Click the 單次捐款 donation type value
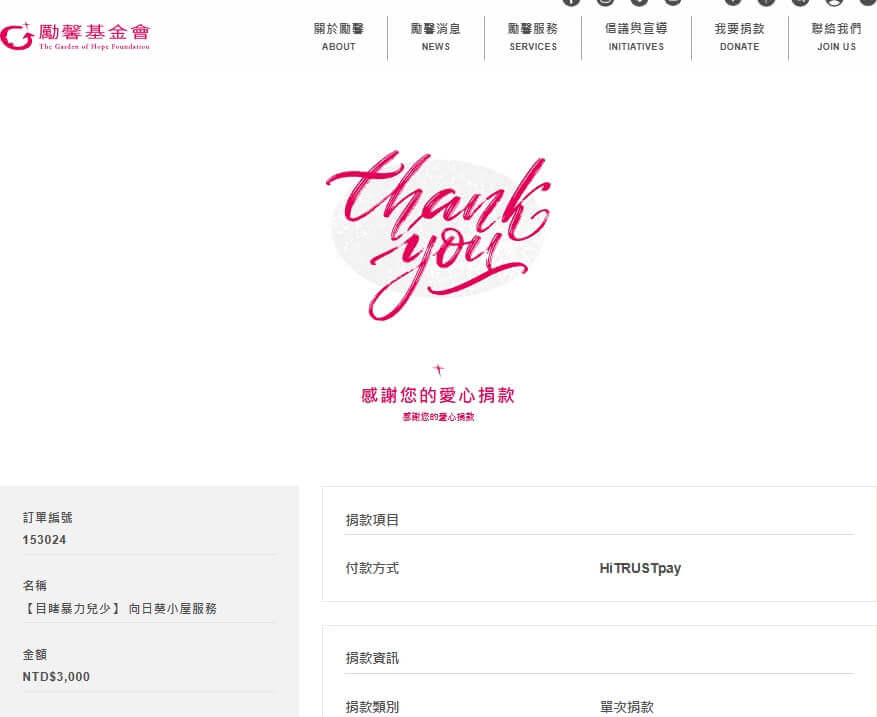Screen dimensions: 877x717 [627, 707]
